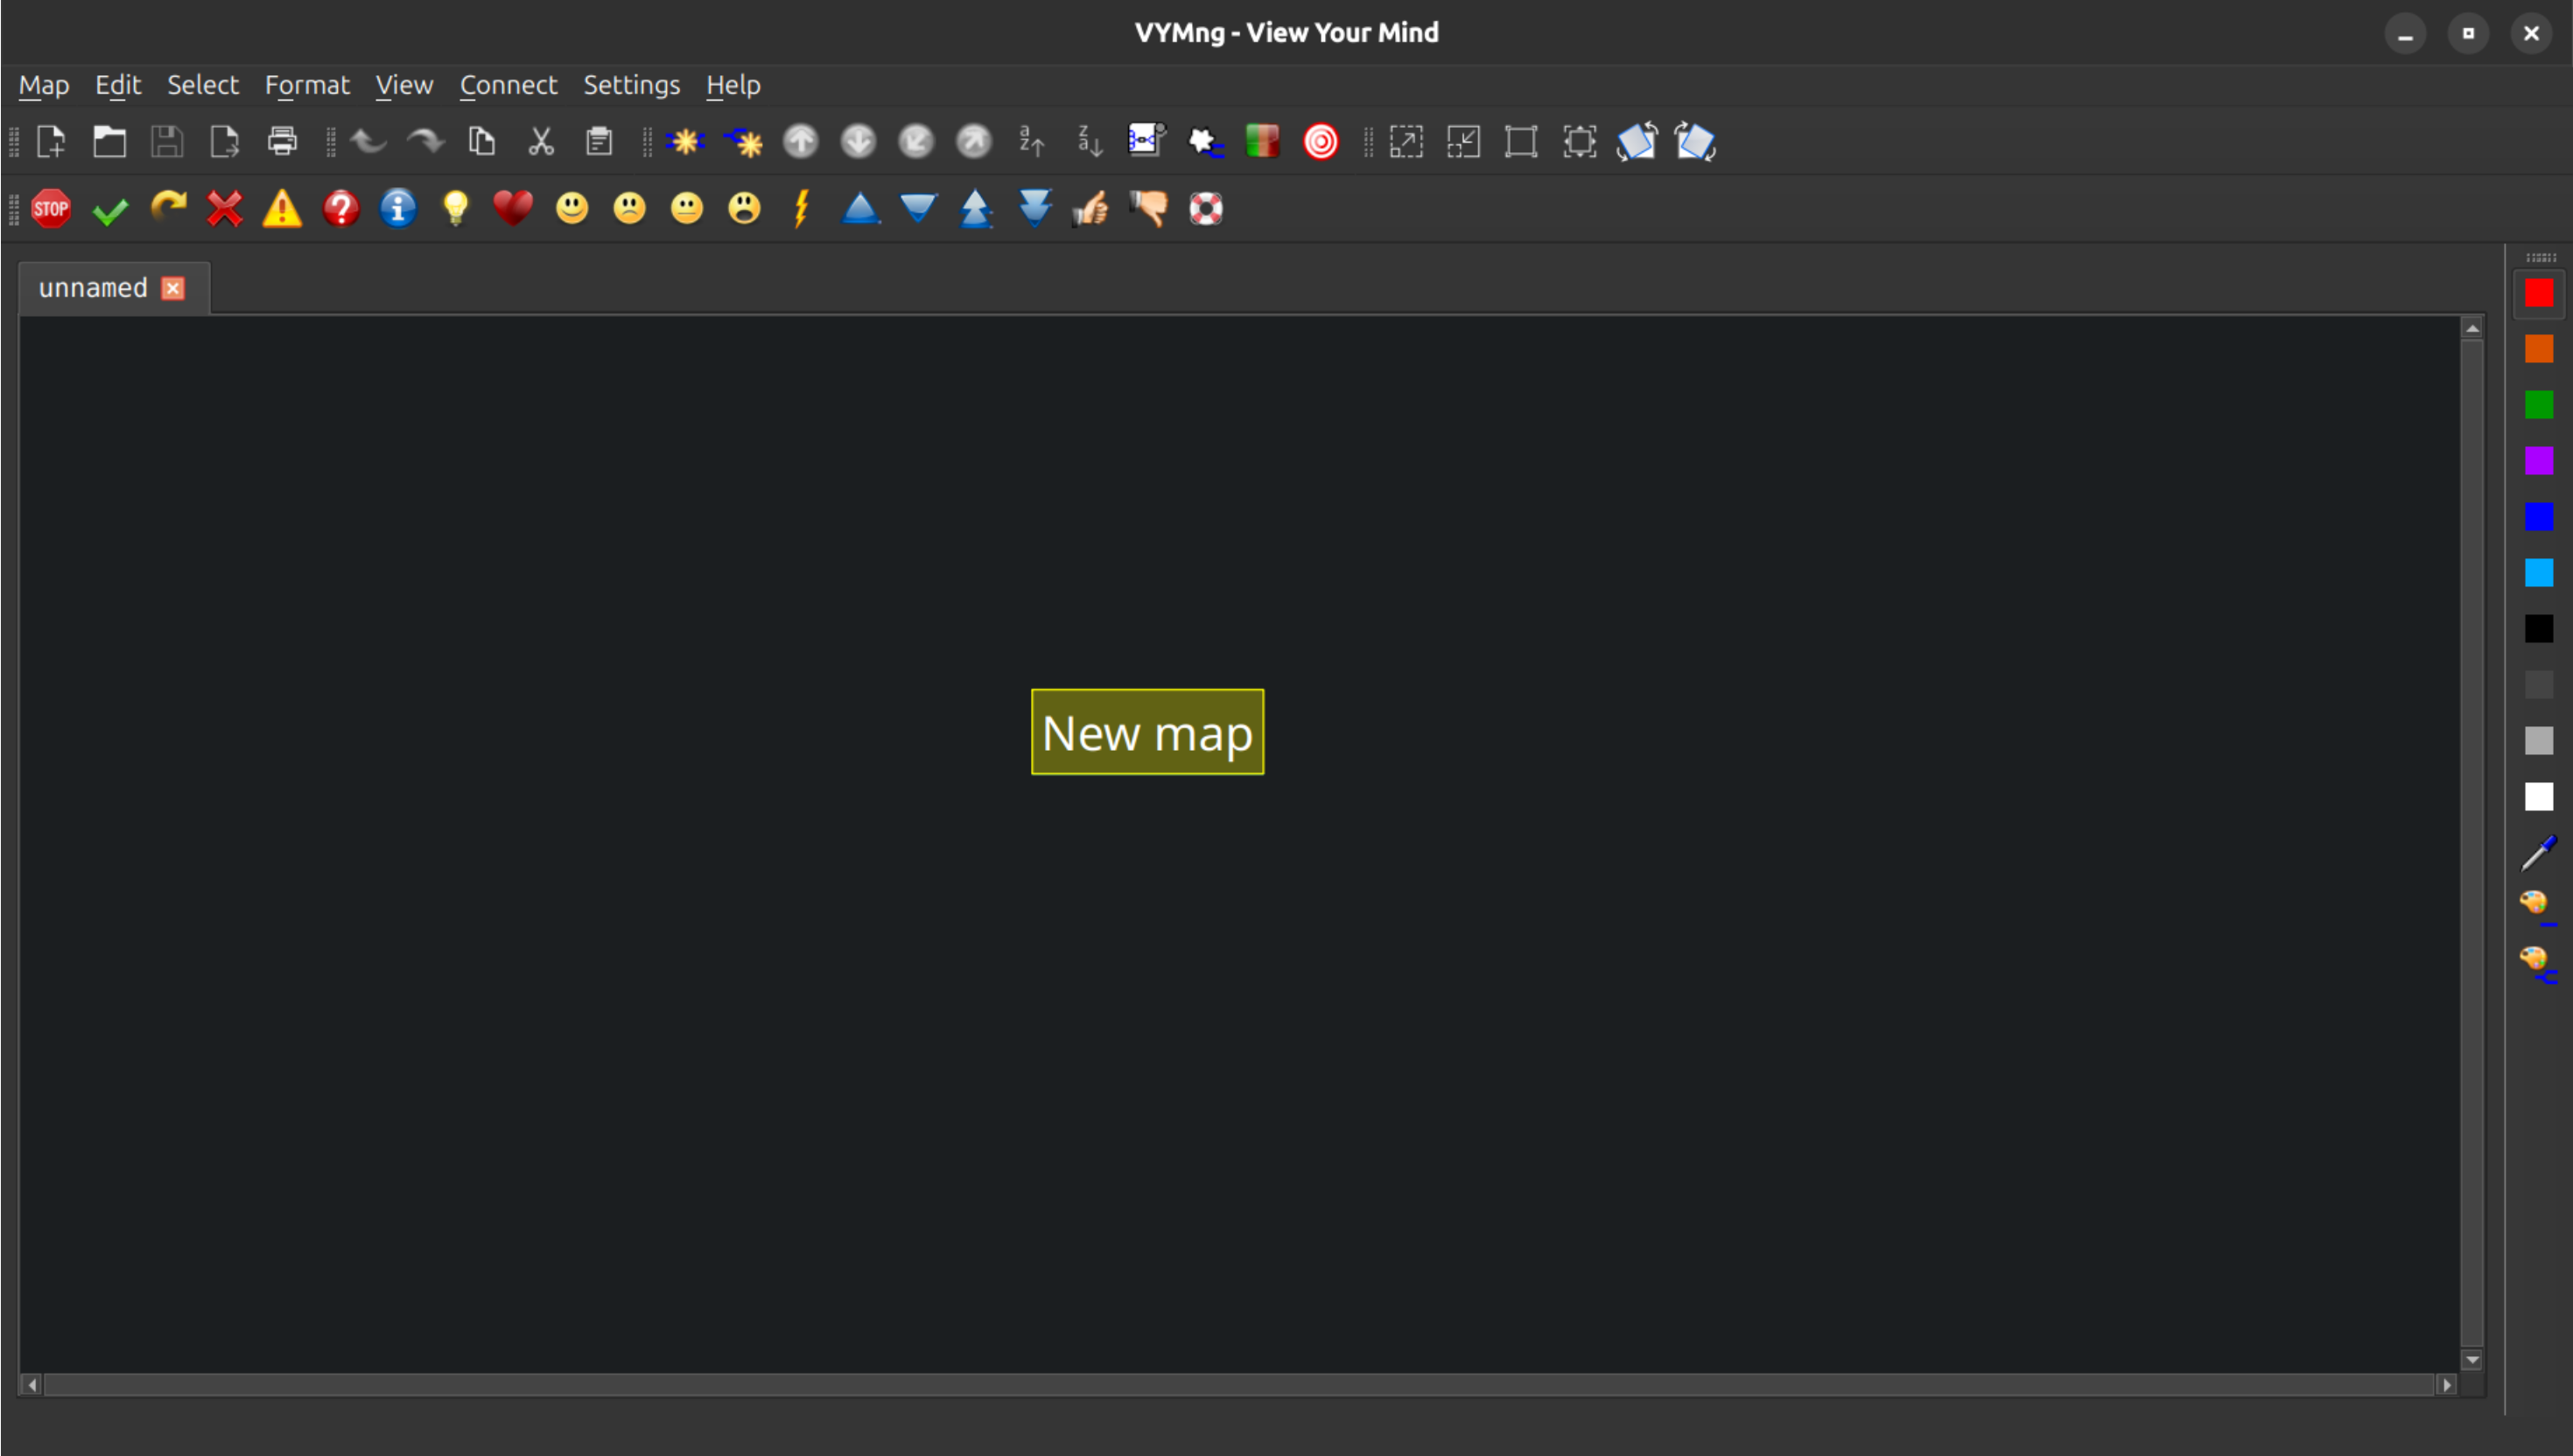Click the sort A-Z ascending icon
The width and height of the screenshot is (2573, 1456).
coord(1031,142)
